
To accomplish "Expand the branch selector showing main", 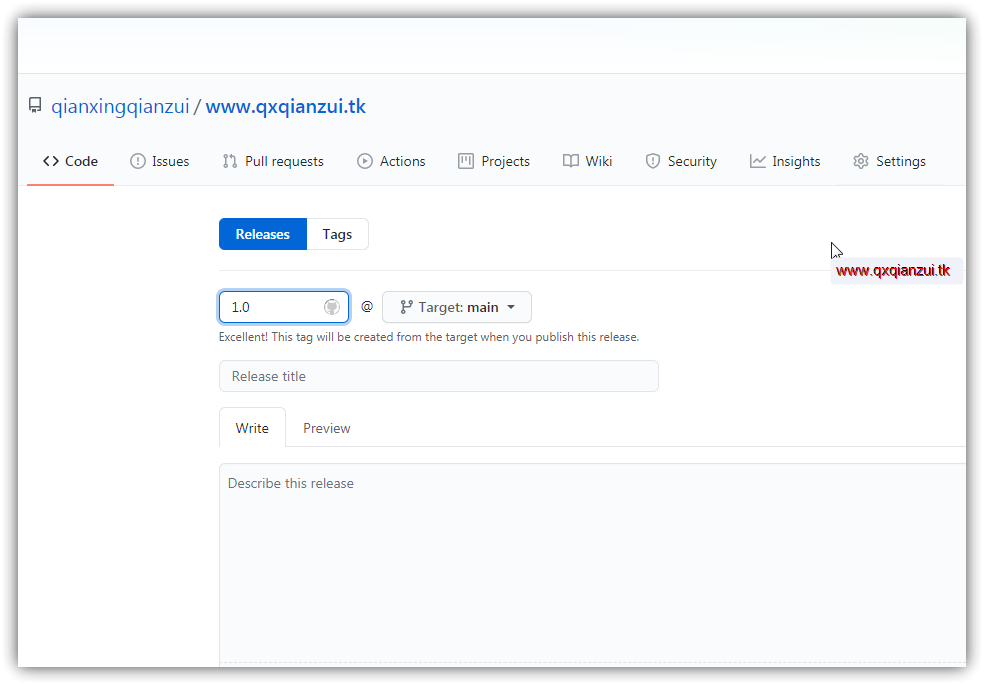I will pyautogui.click(x=457, y=307).
